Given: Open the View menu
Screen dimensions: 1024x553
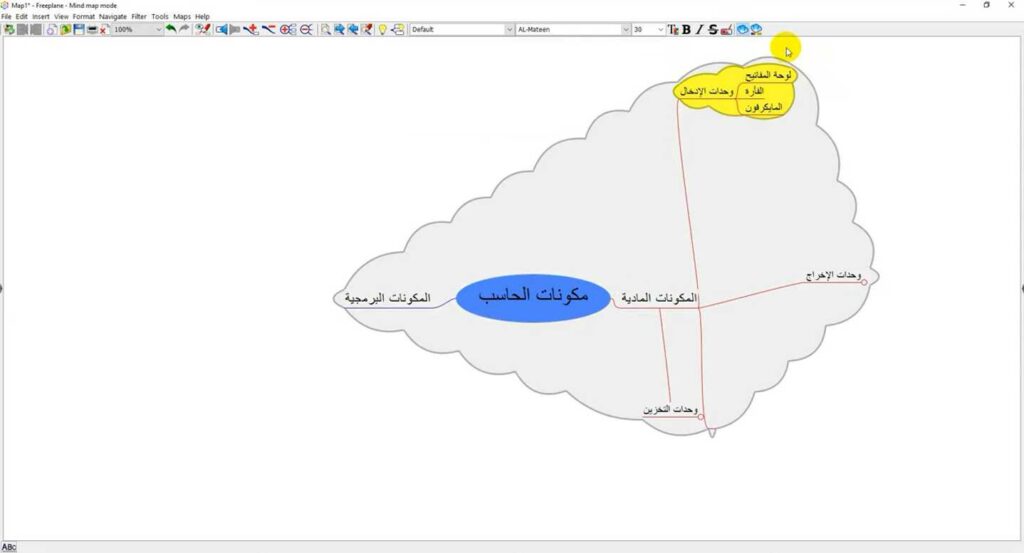Looking at the screenshot, I should pyautogui.click(x=61, y=16).
